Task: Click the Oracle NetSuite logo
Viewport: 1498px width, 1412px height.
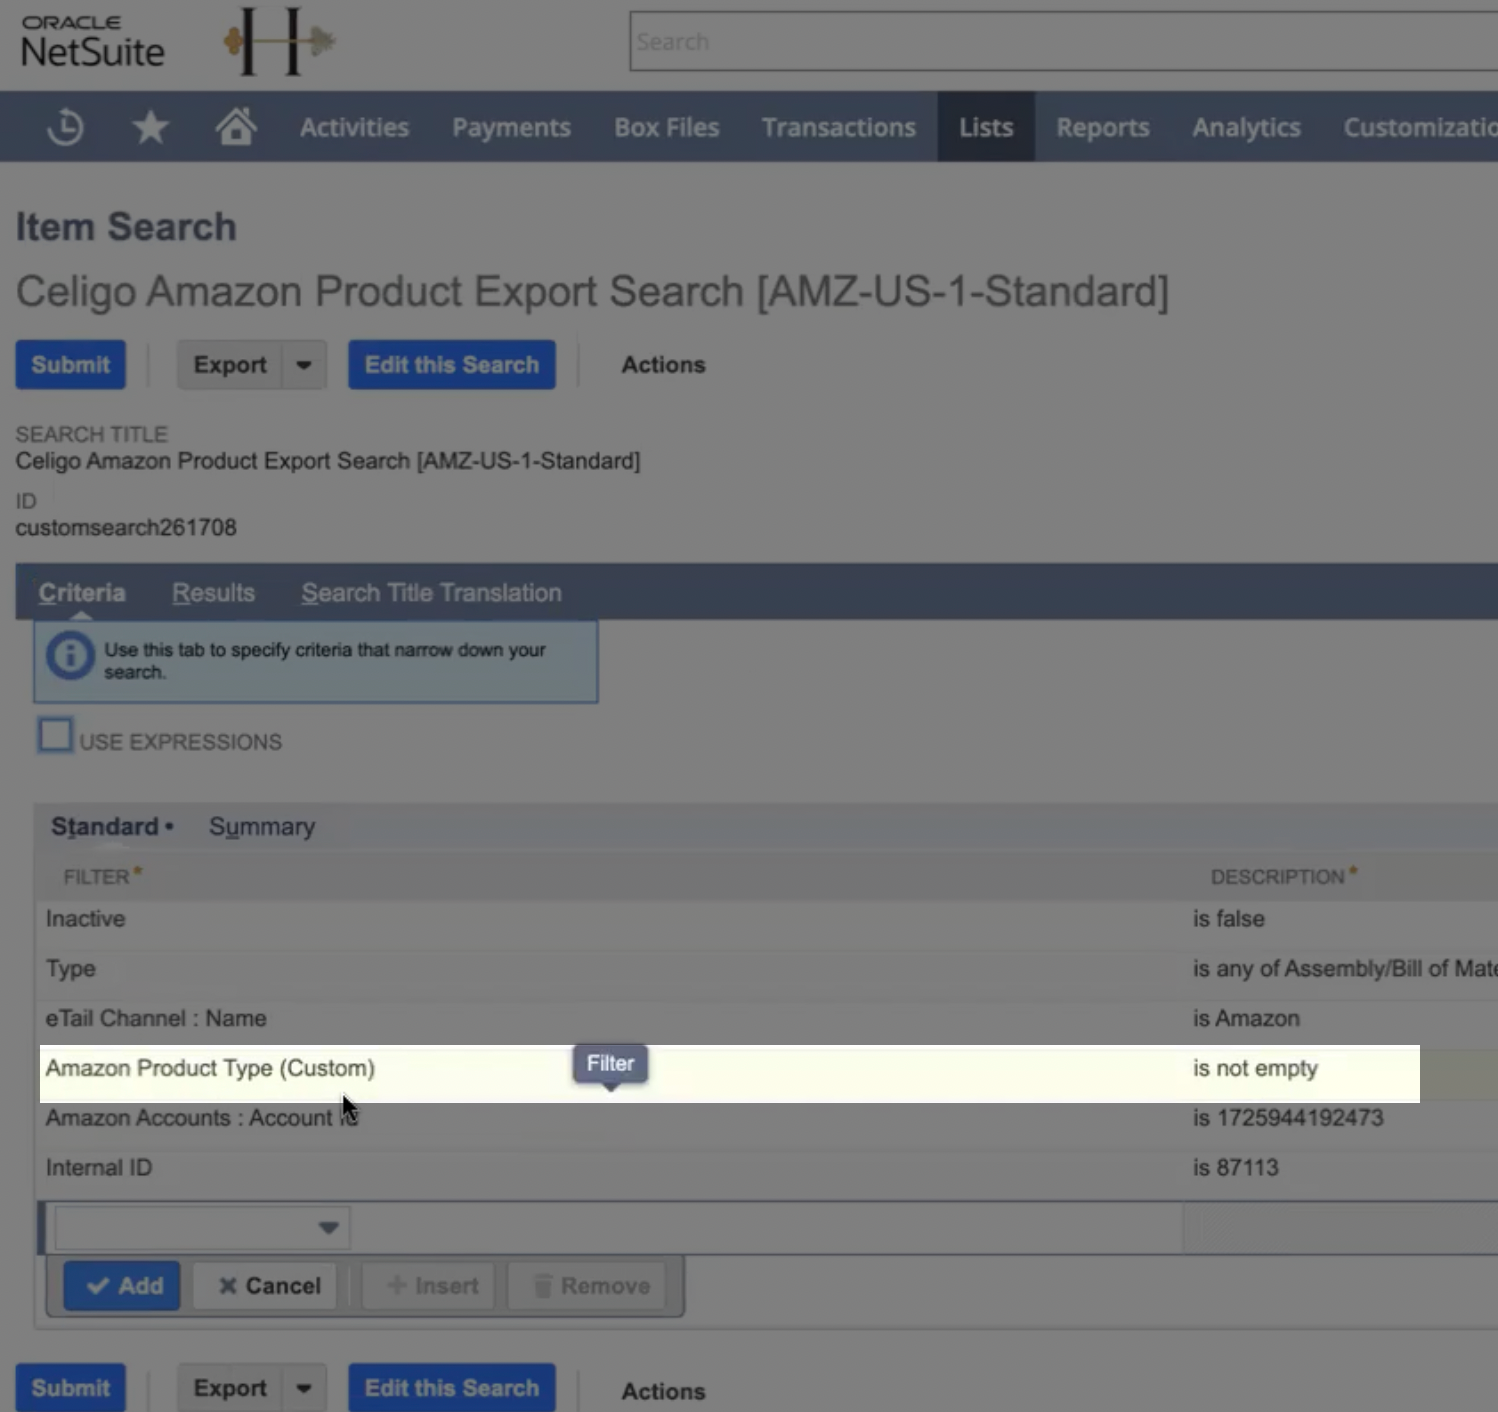Action: point(93,42)
